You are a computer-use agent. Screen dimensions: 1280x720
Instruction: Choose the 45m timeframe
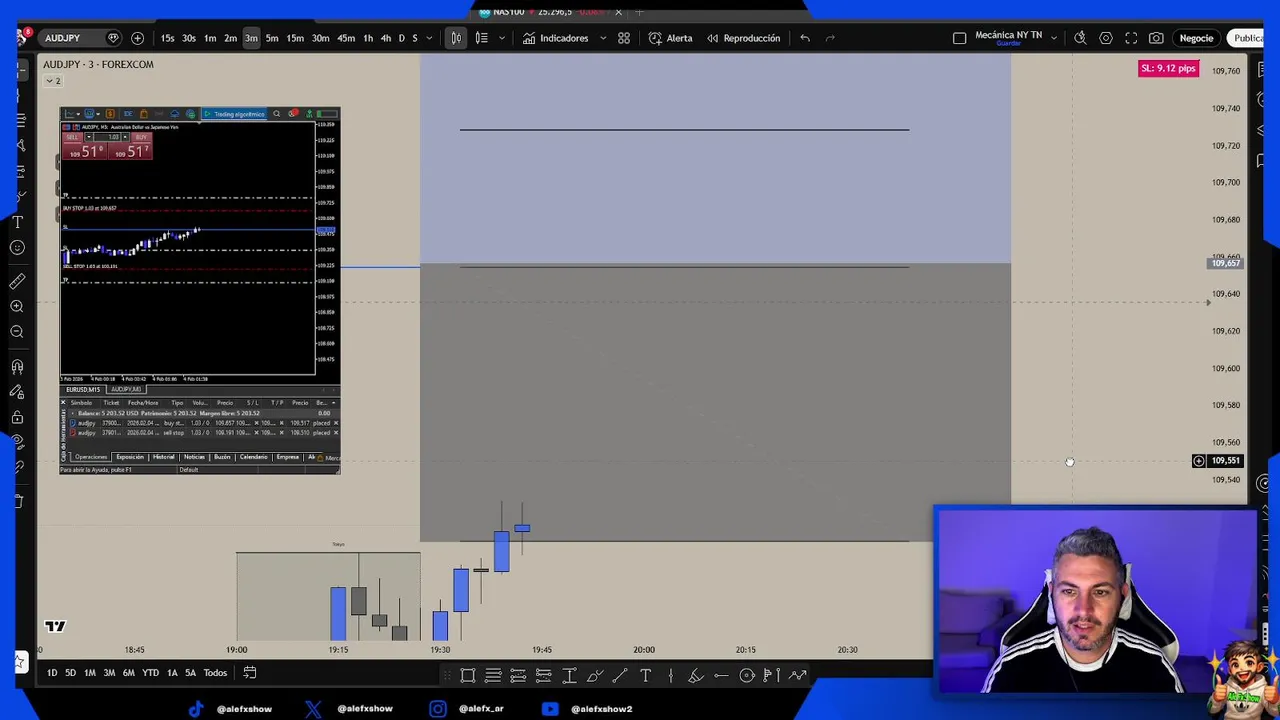(345, 38)
